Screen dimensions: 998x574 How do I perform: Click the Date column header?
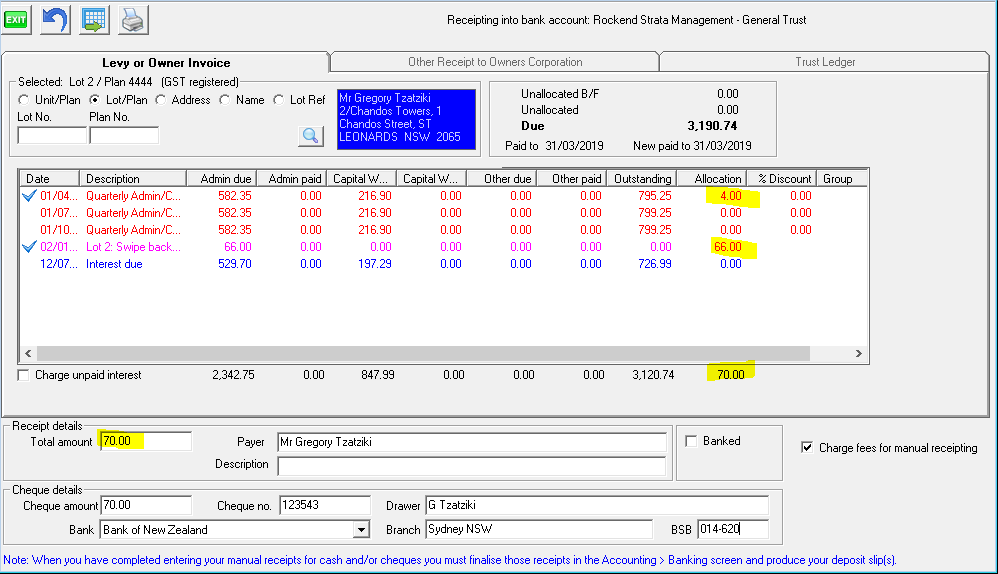(x=50, y=178)
